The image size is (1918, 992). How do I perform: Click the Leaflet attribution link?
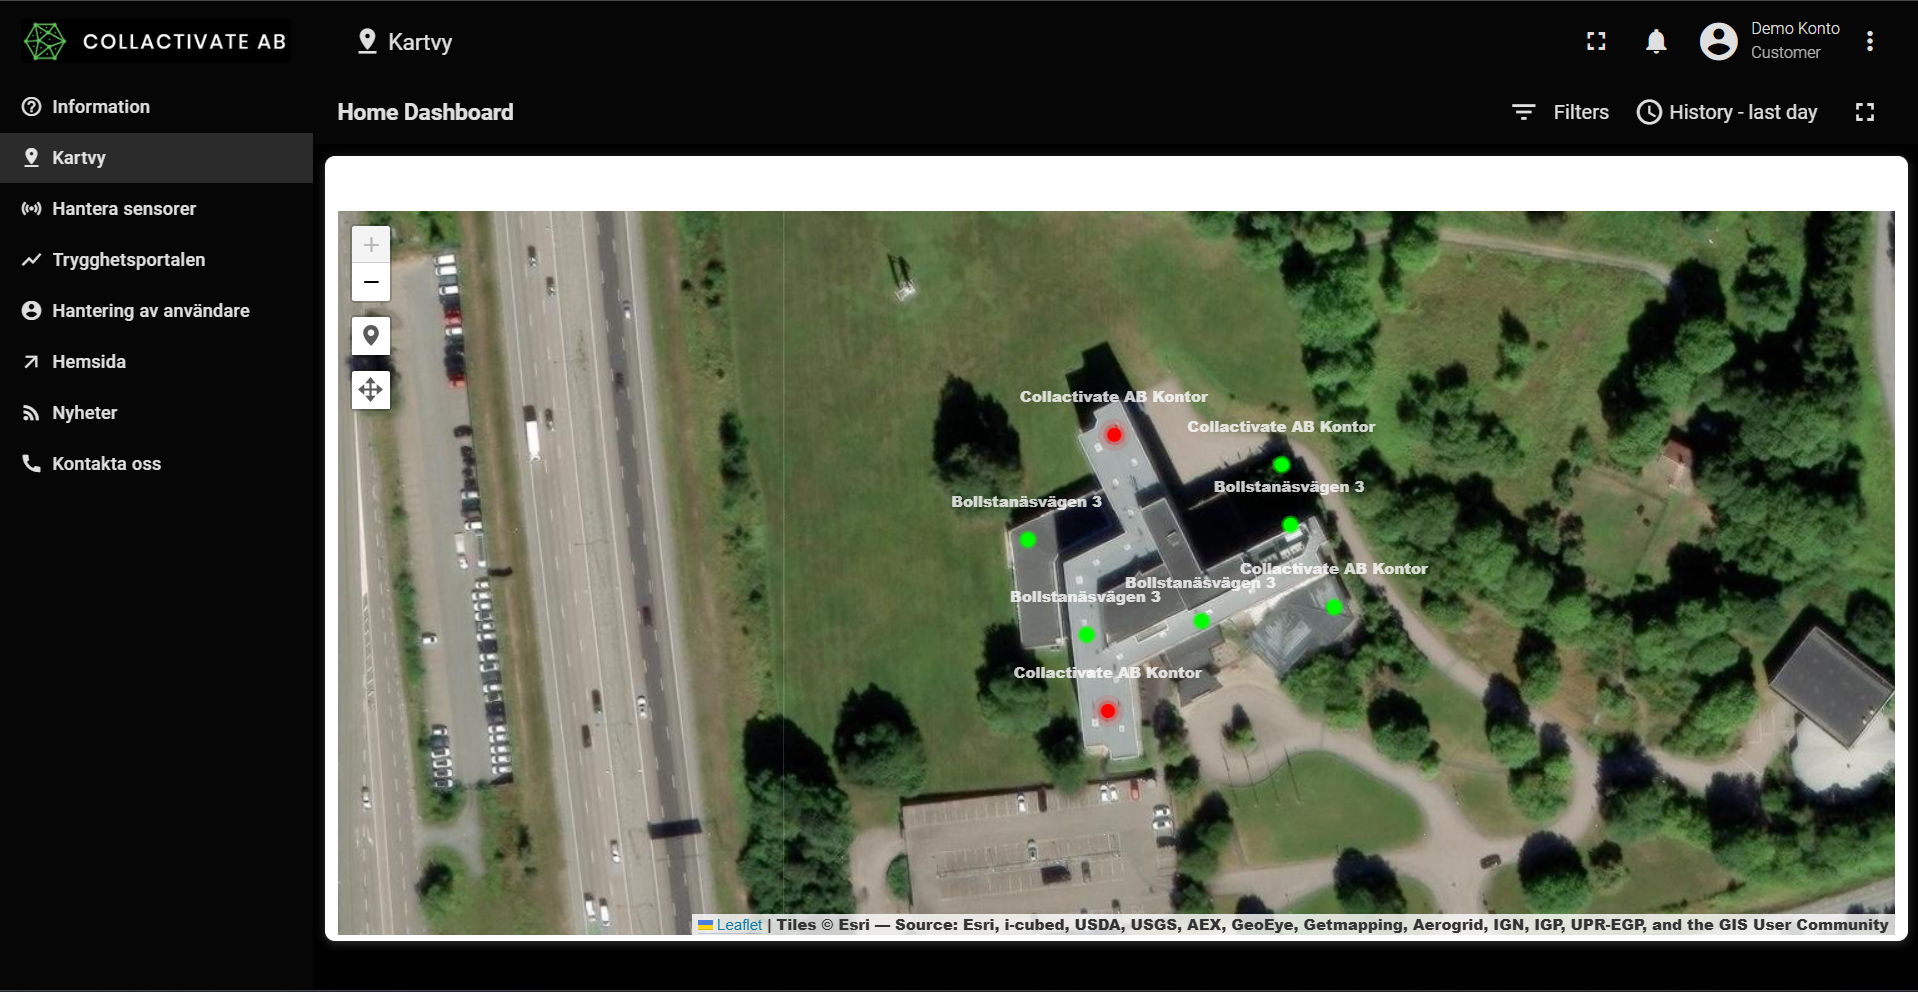point(739,925)
